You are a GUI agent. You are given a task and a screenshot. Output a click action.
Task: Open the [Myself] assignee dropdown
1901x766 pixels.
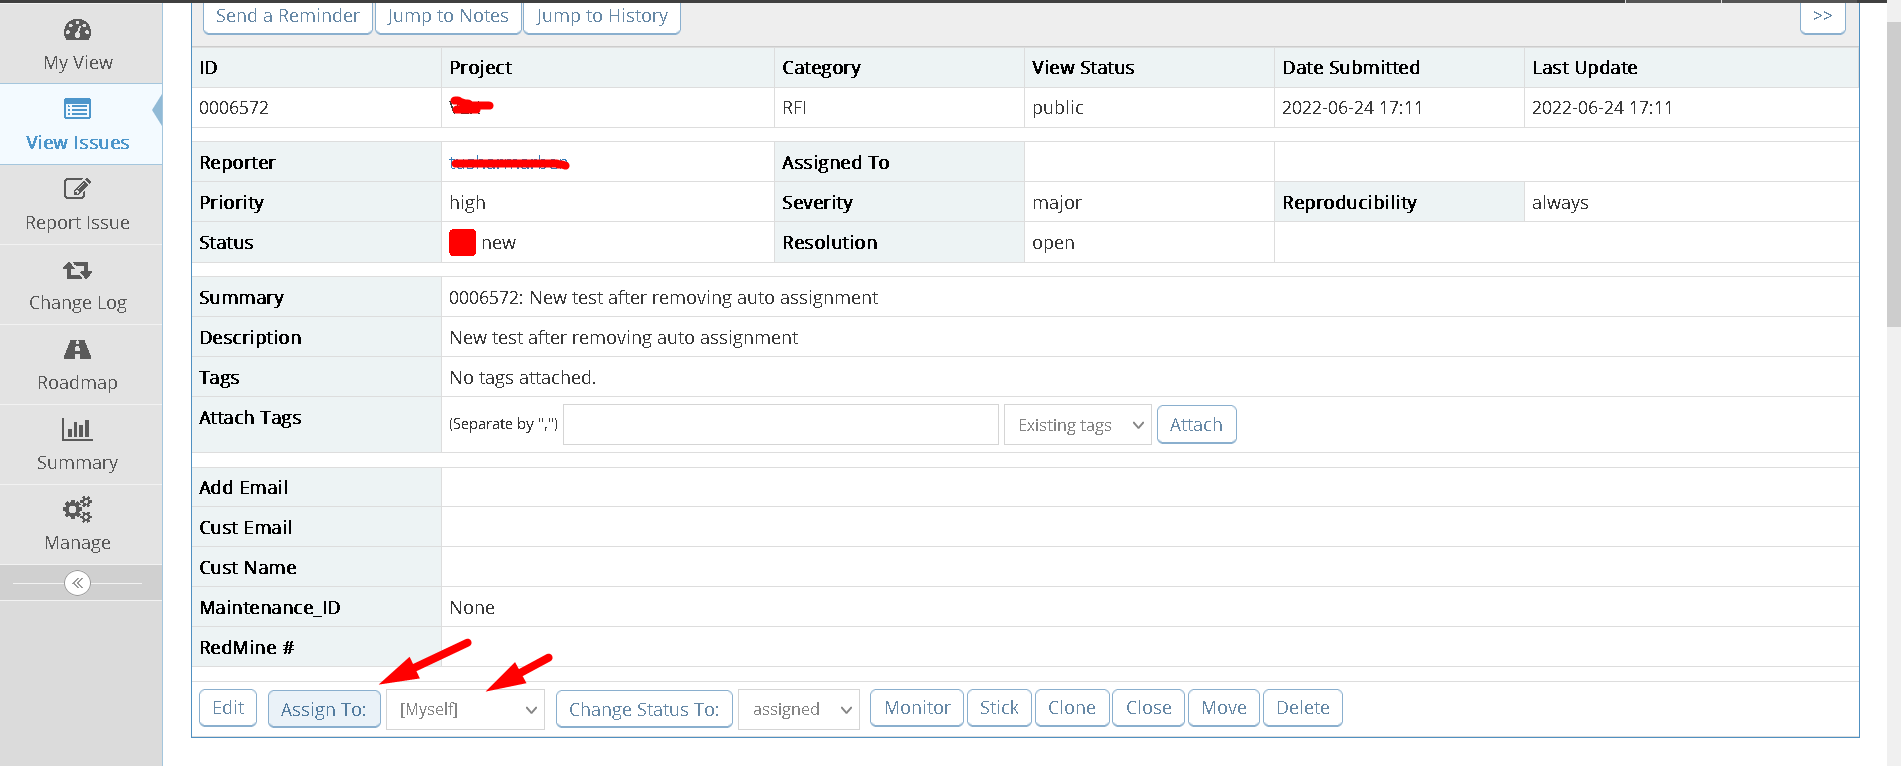[x=465, y=709]
